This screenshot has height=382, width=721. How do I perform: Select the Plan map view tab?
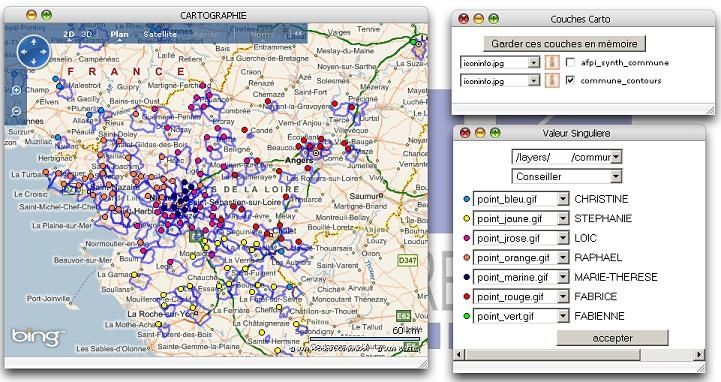pyautogui.click(x=119, y=34)
